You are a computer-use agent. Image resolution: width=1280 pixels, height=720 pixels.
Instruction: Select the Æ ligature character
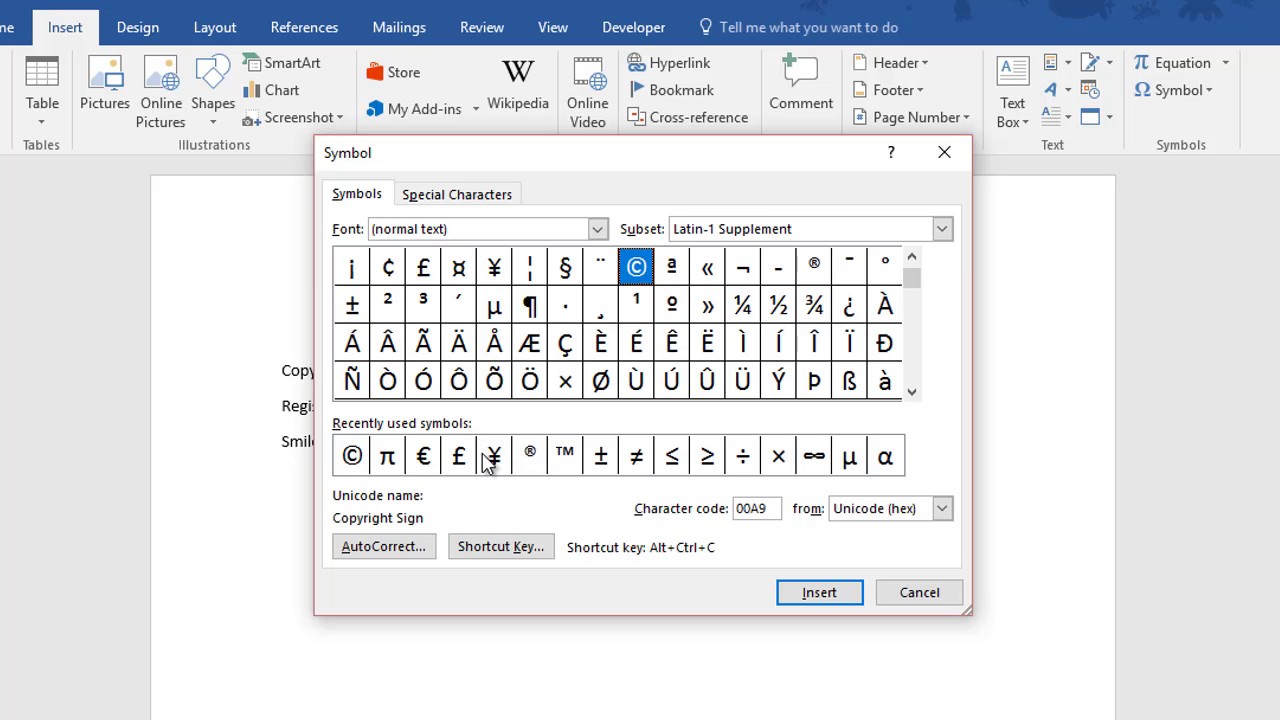tap(530, 343)
